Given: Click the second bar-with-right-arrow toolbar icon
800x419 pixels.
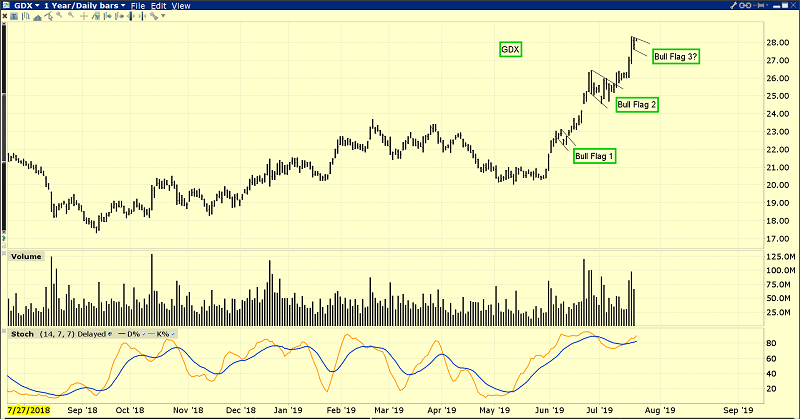Looking at the screenshot, I should pyautogui.click(x=119, y=16).
